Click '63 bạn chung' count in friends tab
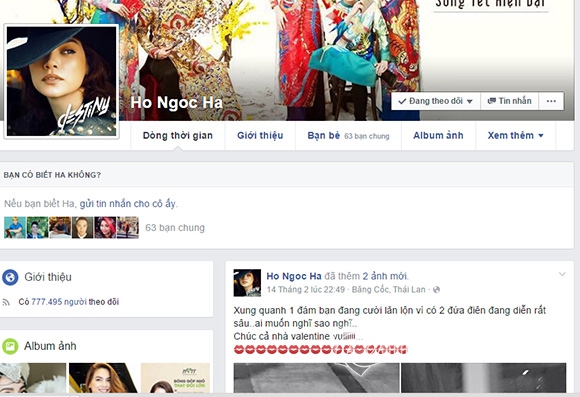This screenshot has width=580, height=397. pos(367,136)
